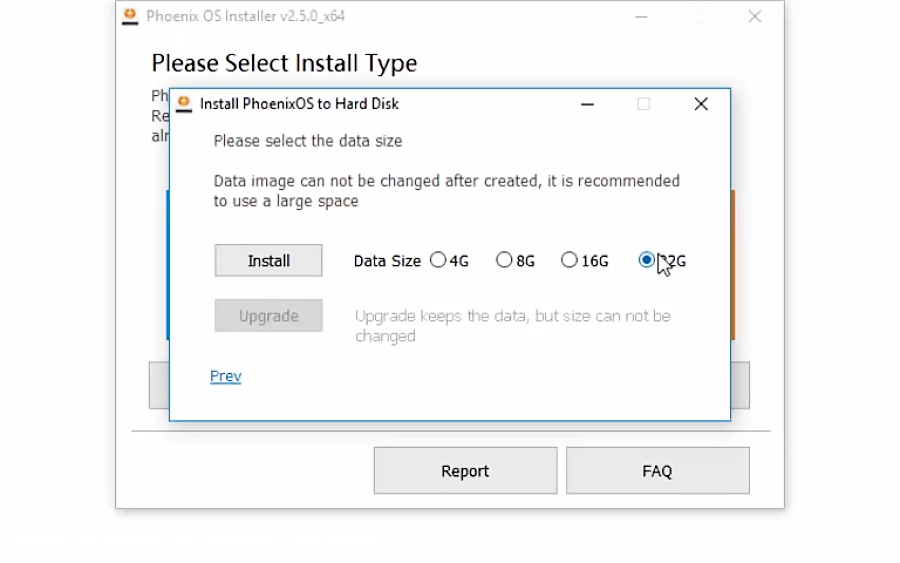Click the Phoenix OS Installer logo icon
This screenshot has width=900, height=563.
129,16
